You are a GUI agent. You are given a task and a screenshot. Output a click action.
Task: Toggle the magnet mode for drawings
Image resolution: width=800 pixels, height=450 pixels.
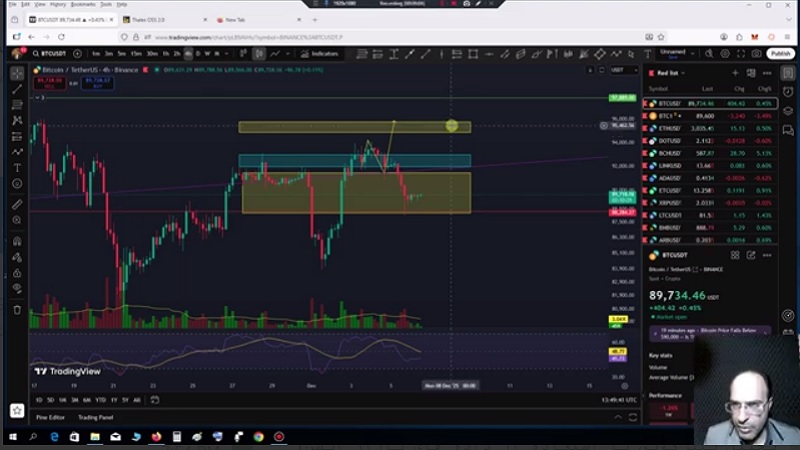[x=17, y=241]
